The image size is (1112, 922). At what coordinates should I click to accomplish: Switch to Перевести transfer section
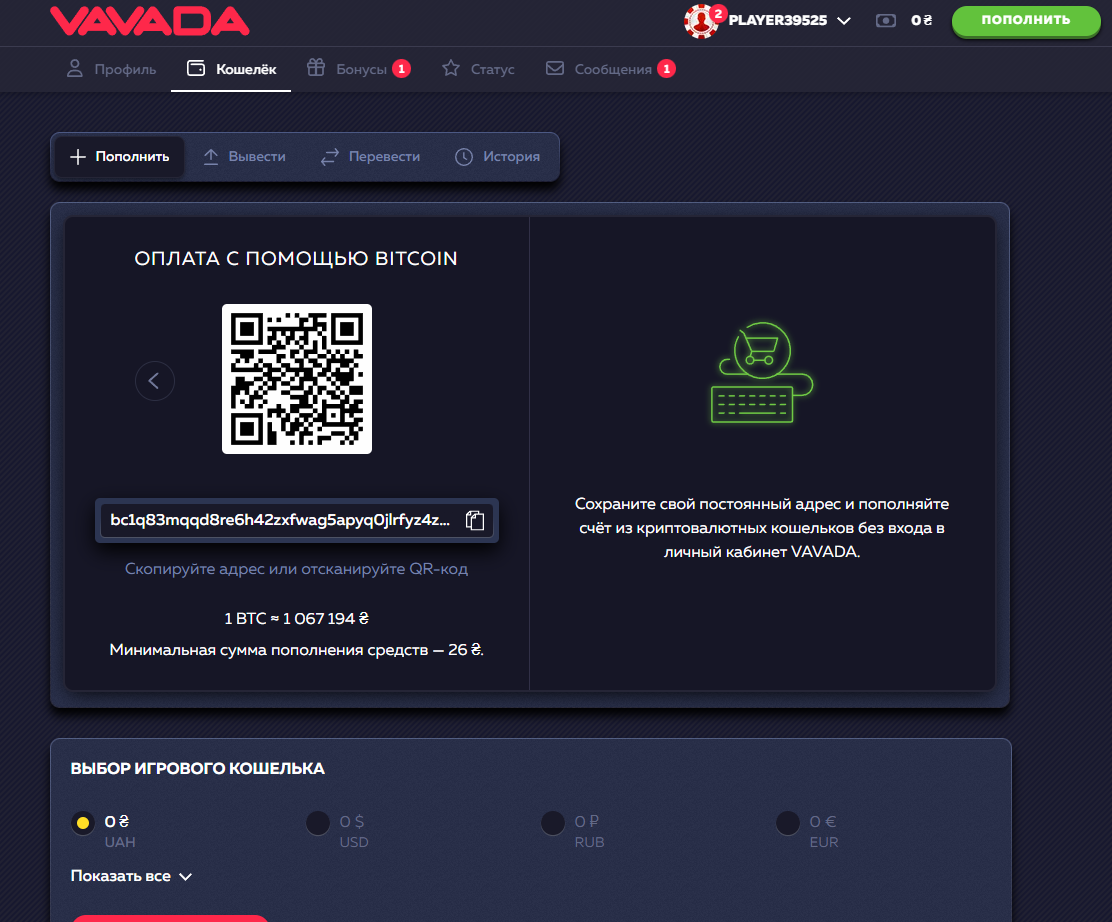(x=369, y=157)
